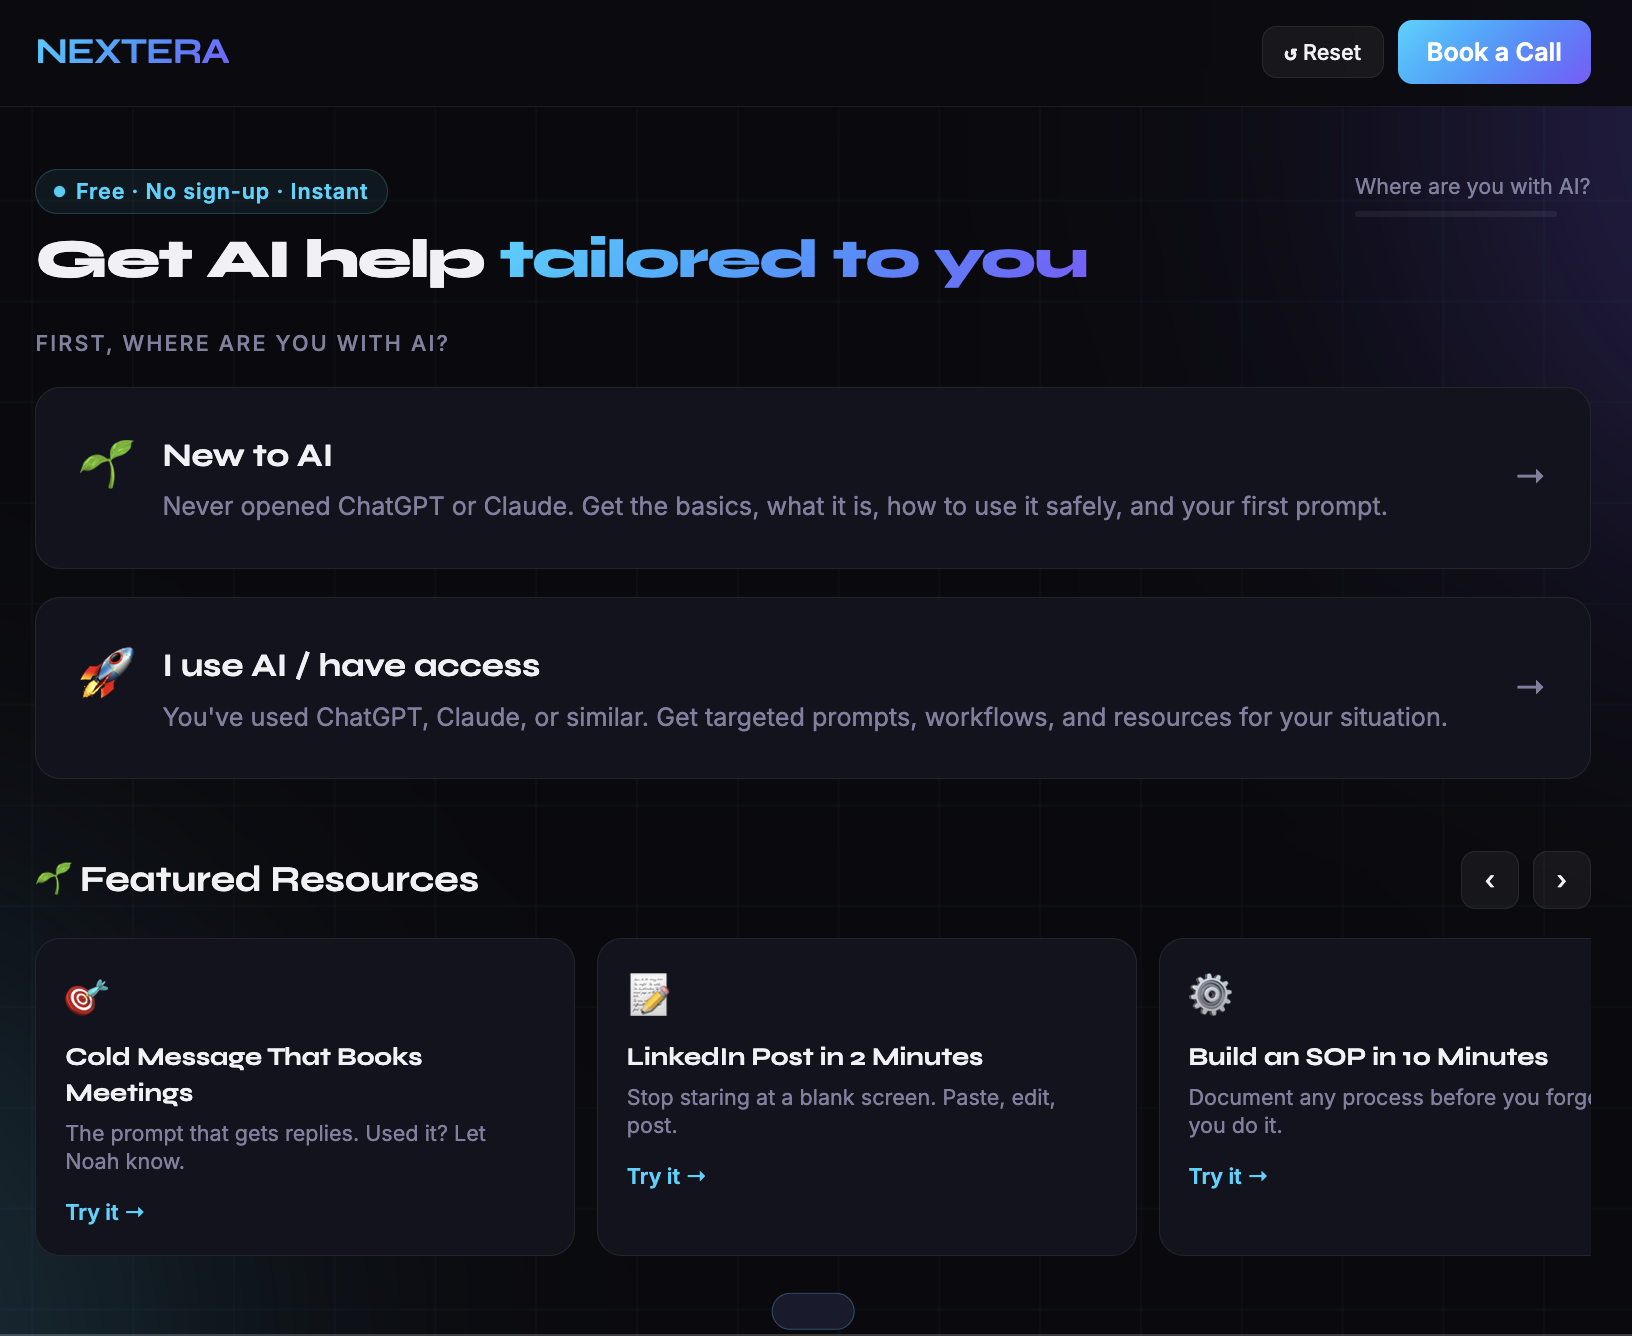
Task: Open the Try it link on Build an SOP card
Action: [1228, 1176]
